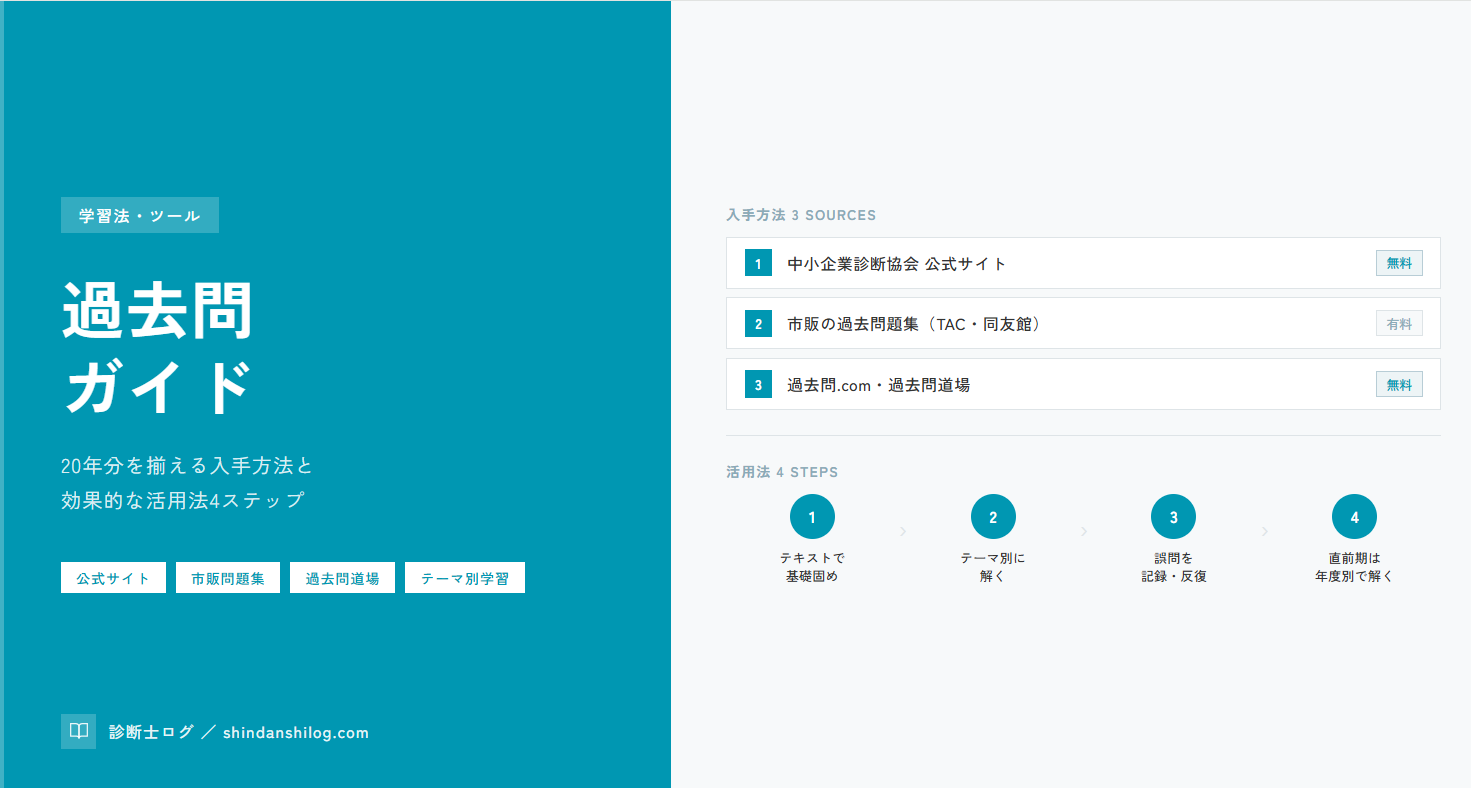Click the 学習法・ツール category label
Image resolution: width=1471 pixels, height=788 pixels.
[x=140, y=216]
